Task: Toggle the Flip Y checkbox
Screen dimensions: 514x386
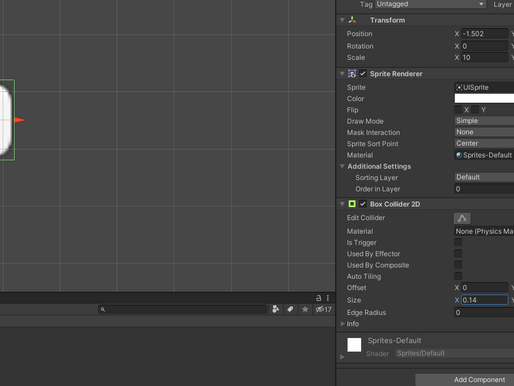Action: [475, 110]
